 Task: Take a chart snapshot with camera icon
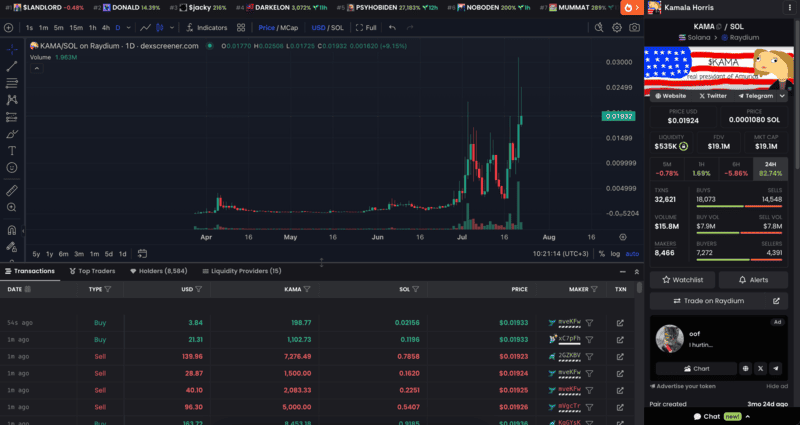tap(634, 28)
